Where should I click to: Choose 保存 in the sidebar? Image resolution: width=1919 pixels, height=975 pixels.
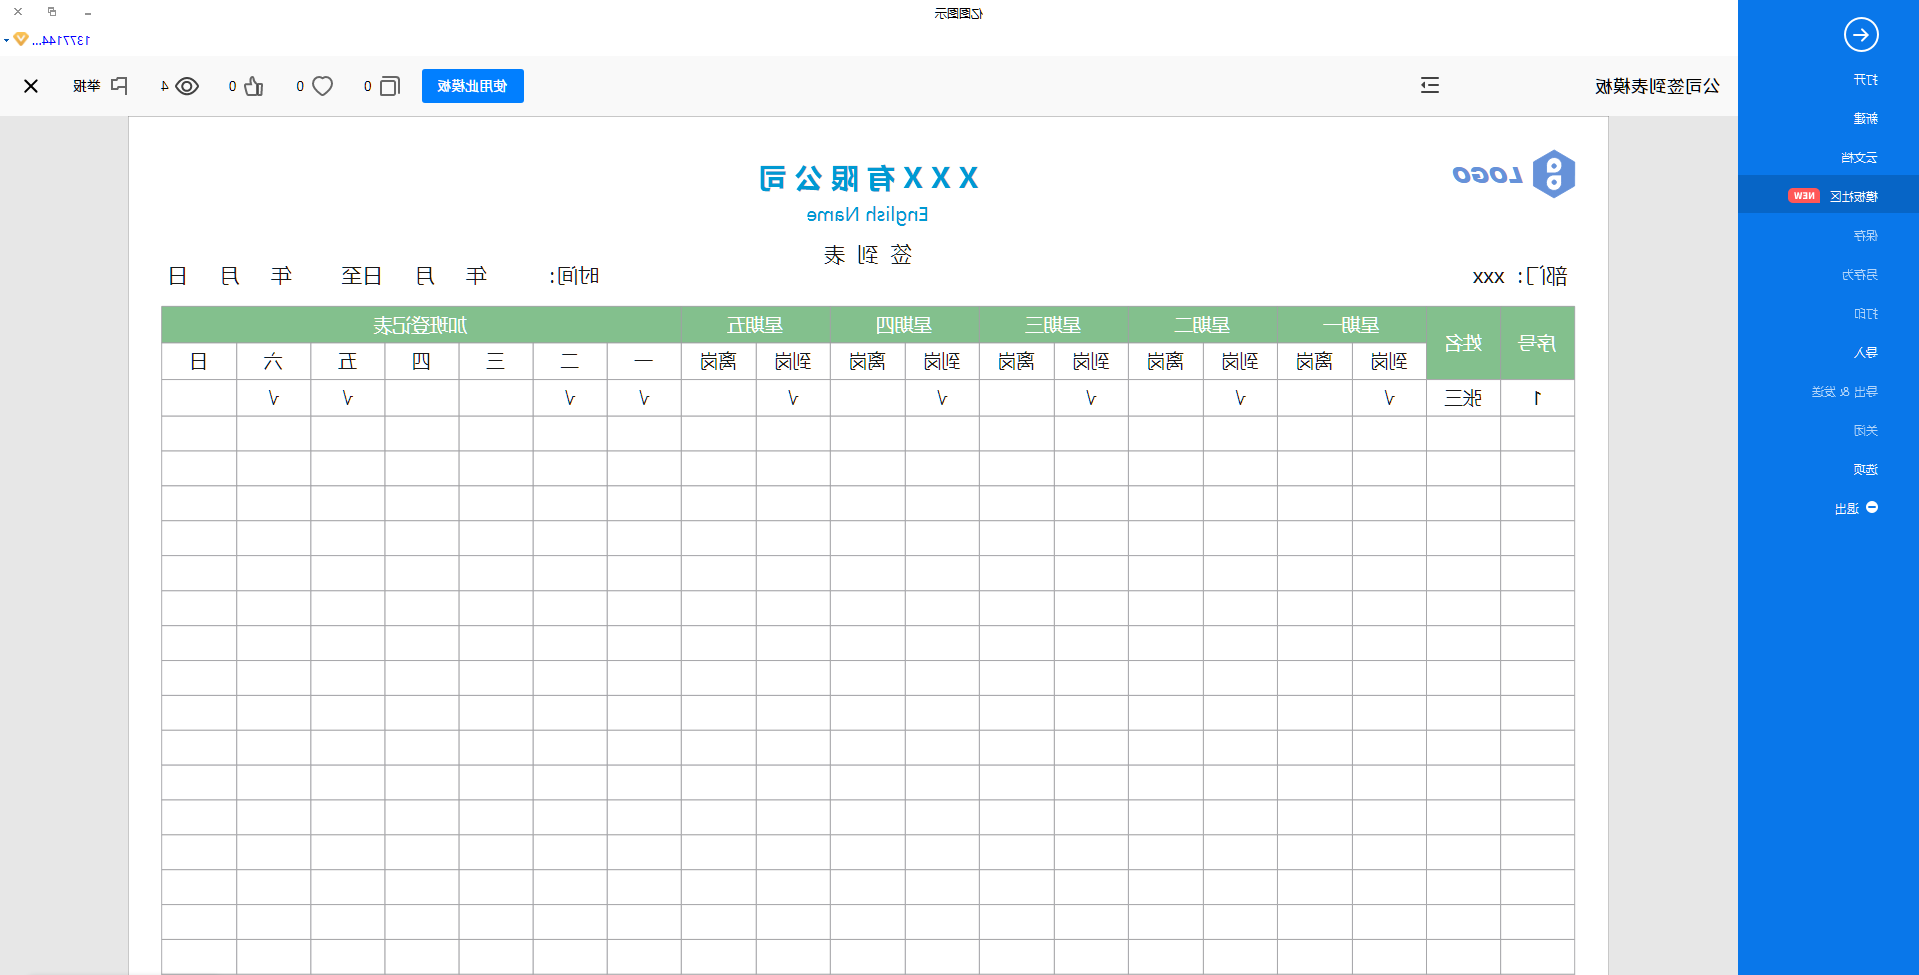(1866, 236)
